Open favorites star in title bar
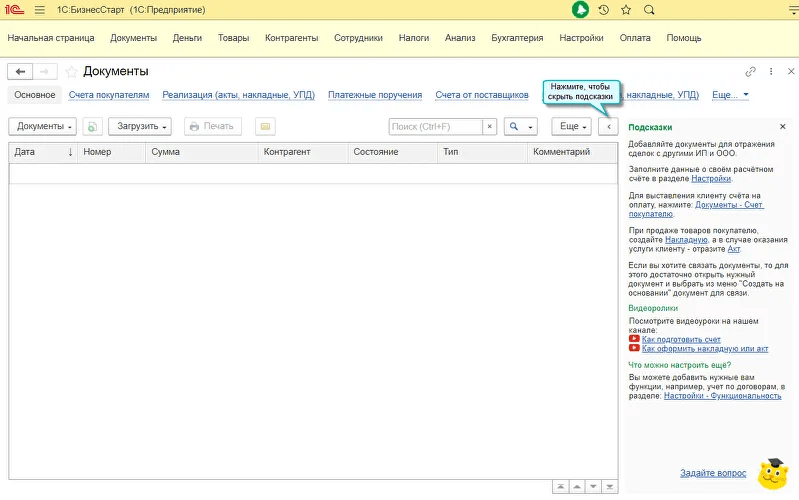This screenshot has height=500, width=799. (626, 10)
